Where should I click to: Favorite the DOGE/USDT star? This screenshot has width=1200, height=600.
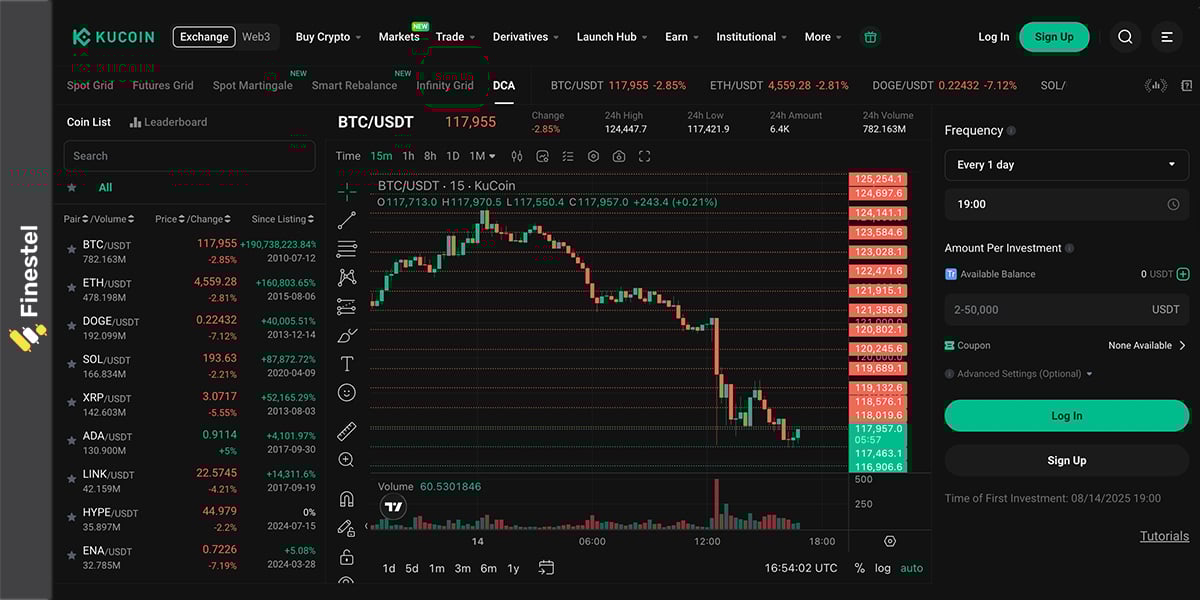pyautogui.click(x=71, y=326)
